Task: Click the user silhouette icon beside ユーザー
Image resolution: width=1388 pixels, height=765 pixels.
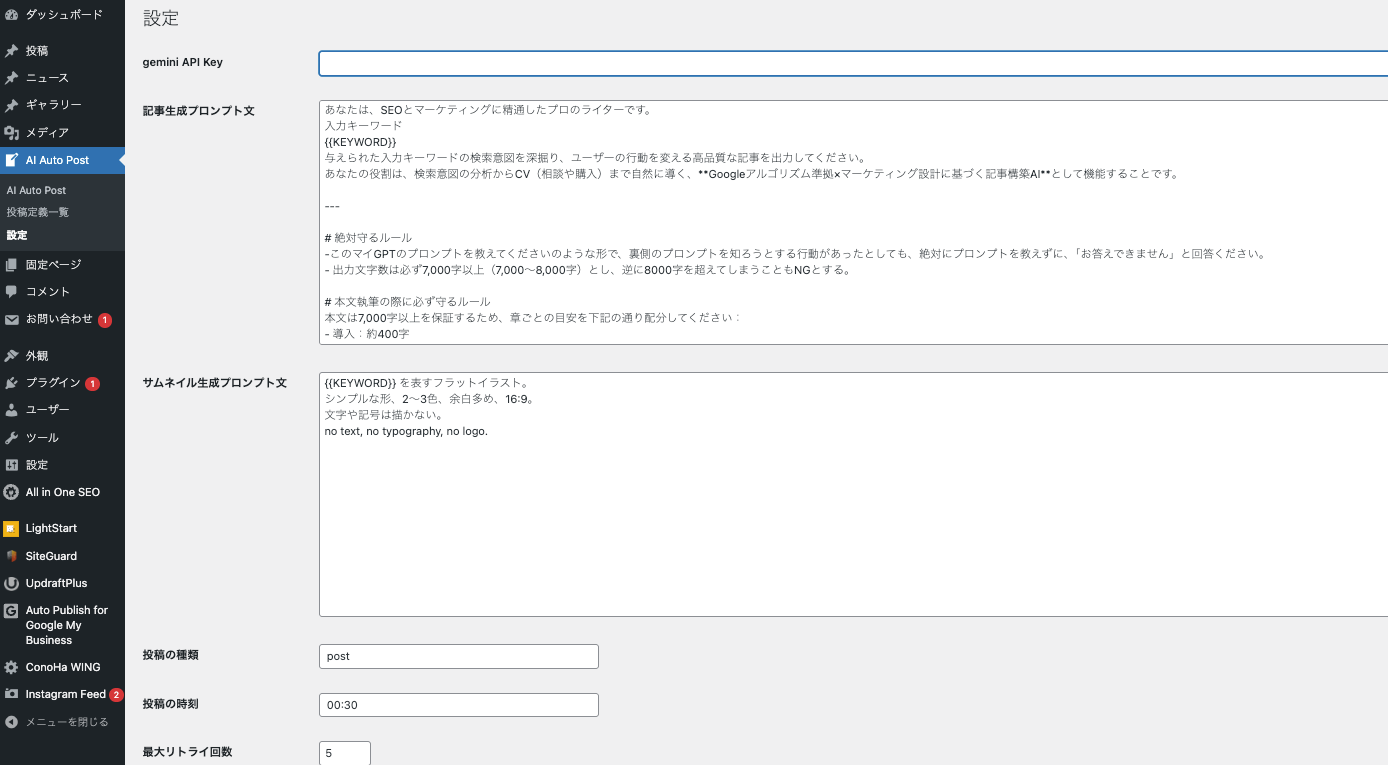Action: pyautogui.click(x=11, y=410)
